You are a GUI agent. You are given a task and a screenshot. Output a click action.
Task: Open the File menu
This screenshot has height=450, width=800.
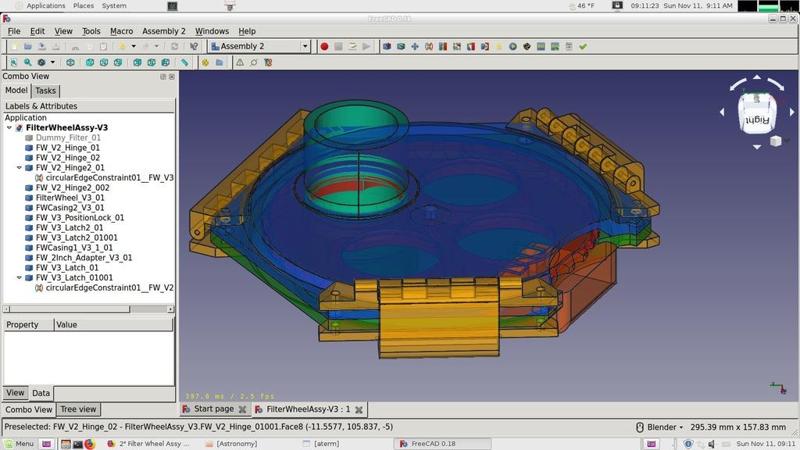(x=14, y=31)
